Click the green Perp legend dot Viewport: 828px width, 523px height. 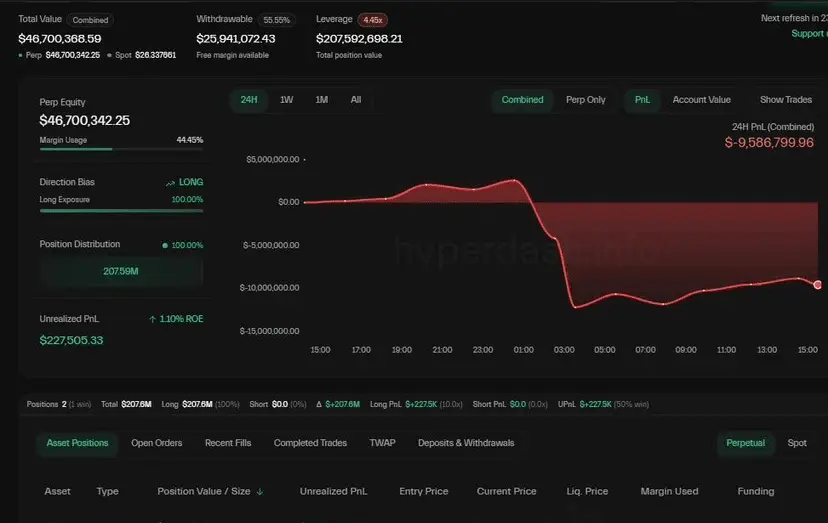pyautogui.click(x=20, y=55)
